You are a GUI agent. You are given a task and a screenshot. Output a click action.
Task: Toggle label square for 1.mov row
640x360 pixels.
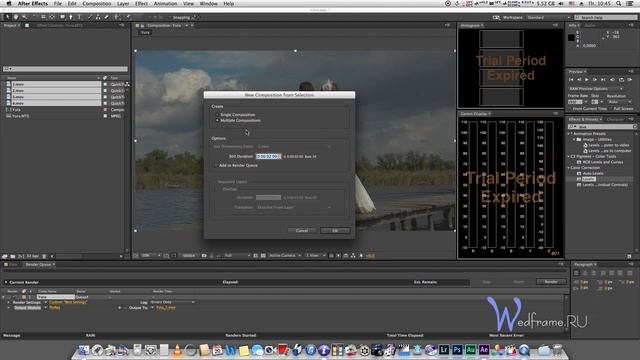(105, 84)
